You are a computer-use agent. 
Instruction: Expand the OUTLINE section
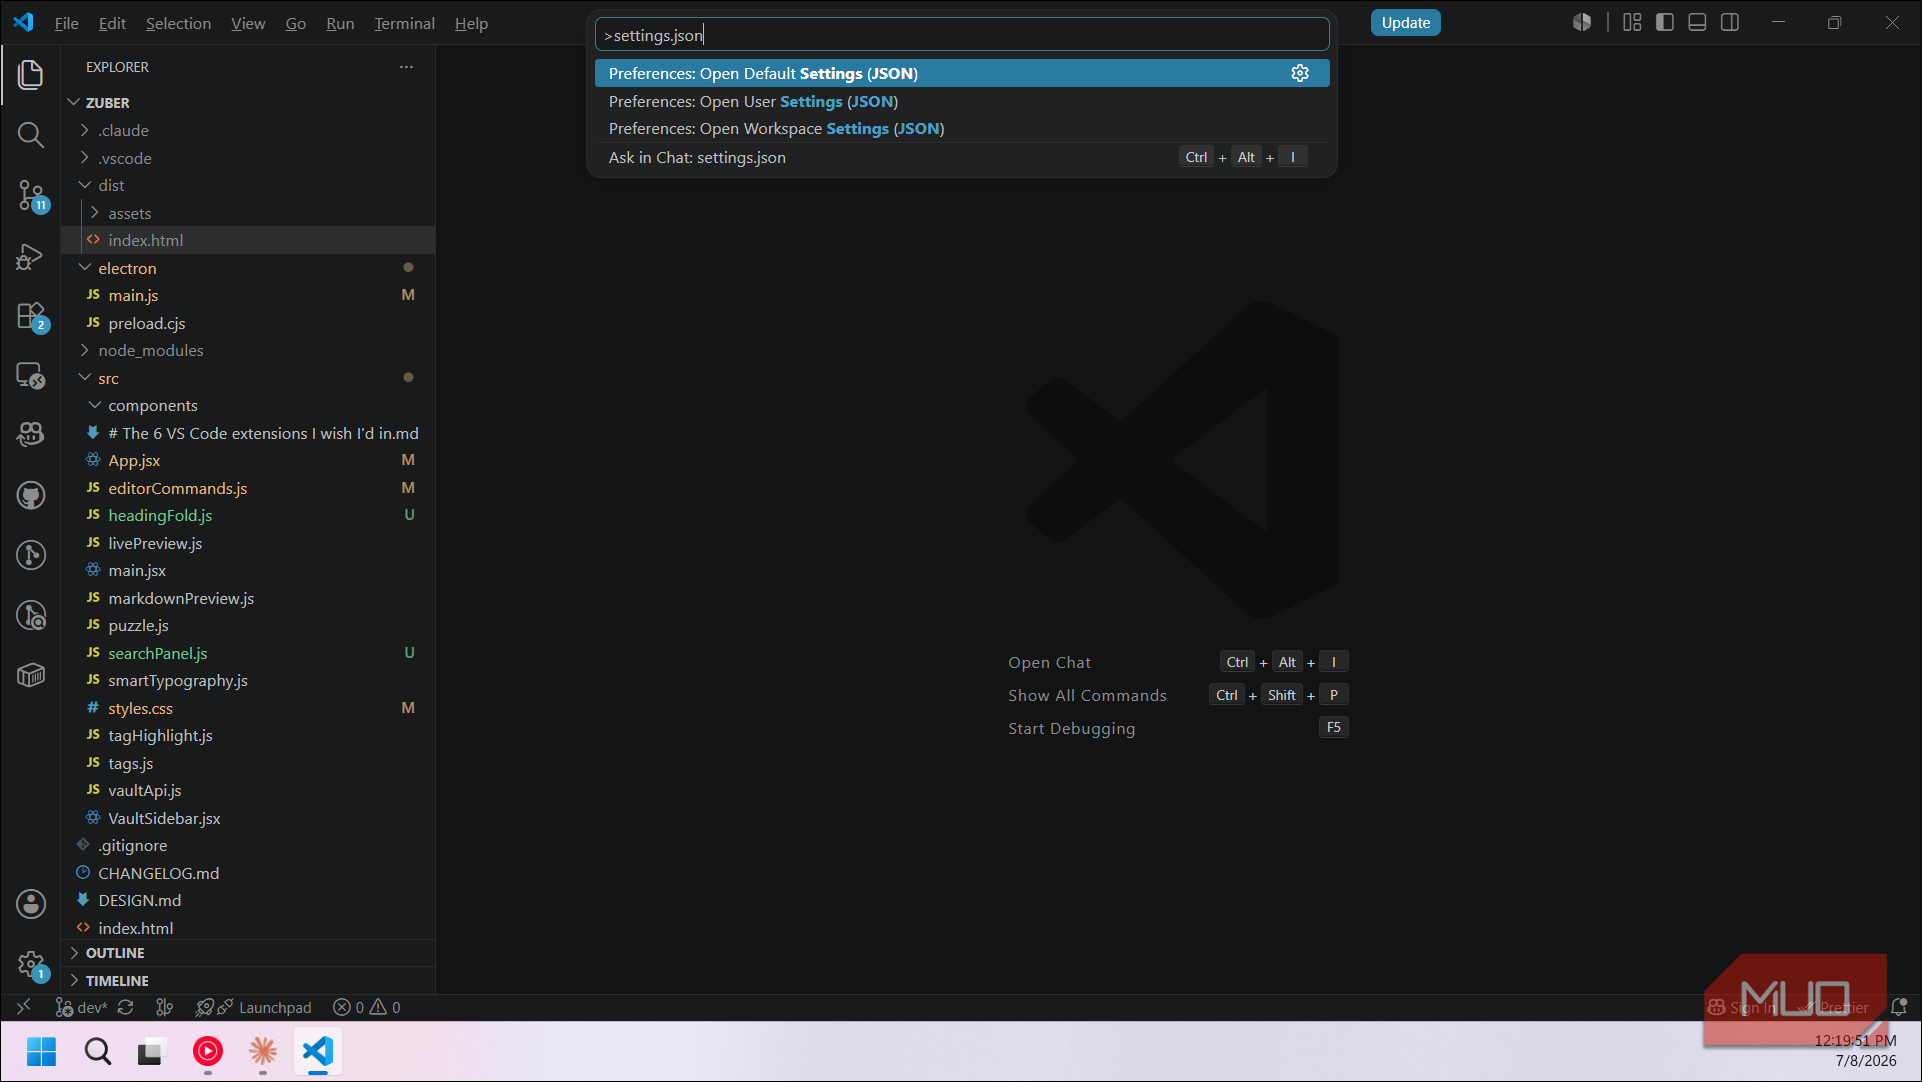tap(248, 953)
